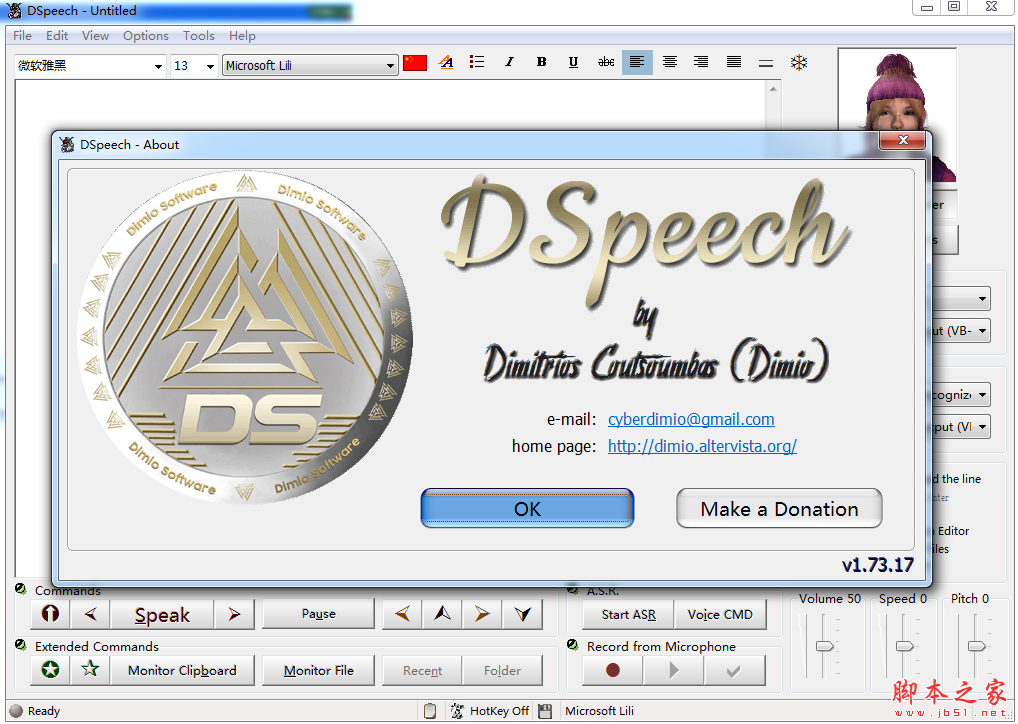Screen dimensions: 1018x724
Task: Click the Speed 0 slider handle
Action: [x=904, y=646]
